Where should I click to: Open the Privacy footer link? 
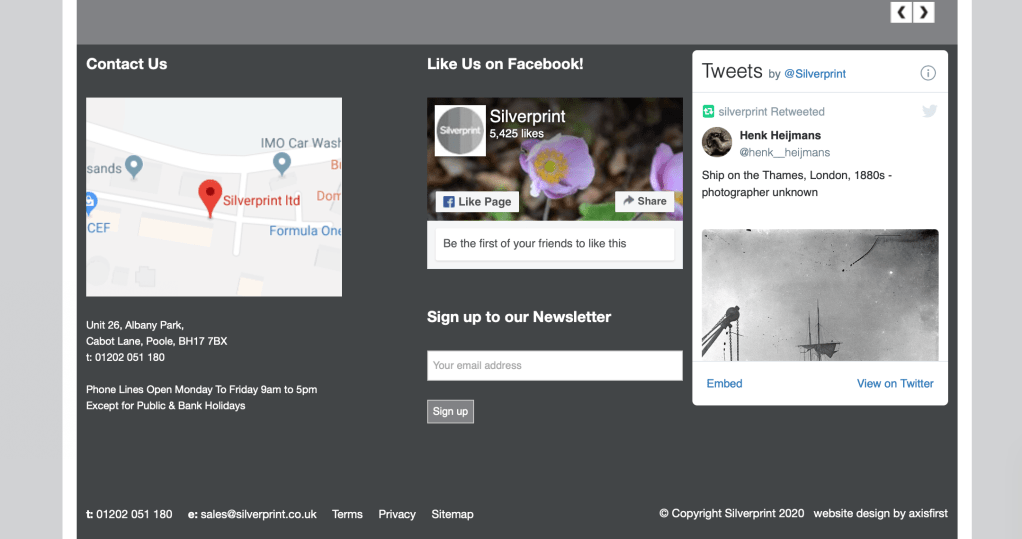[397, 514]
